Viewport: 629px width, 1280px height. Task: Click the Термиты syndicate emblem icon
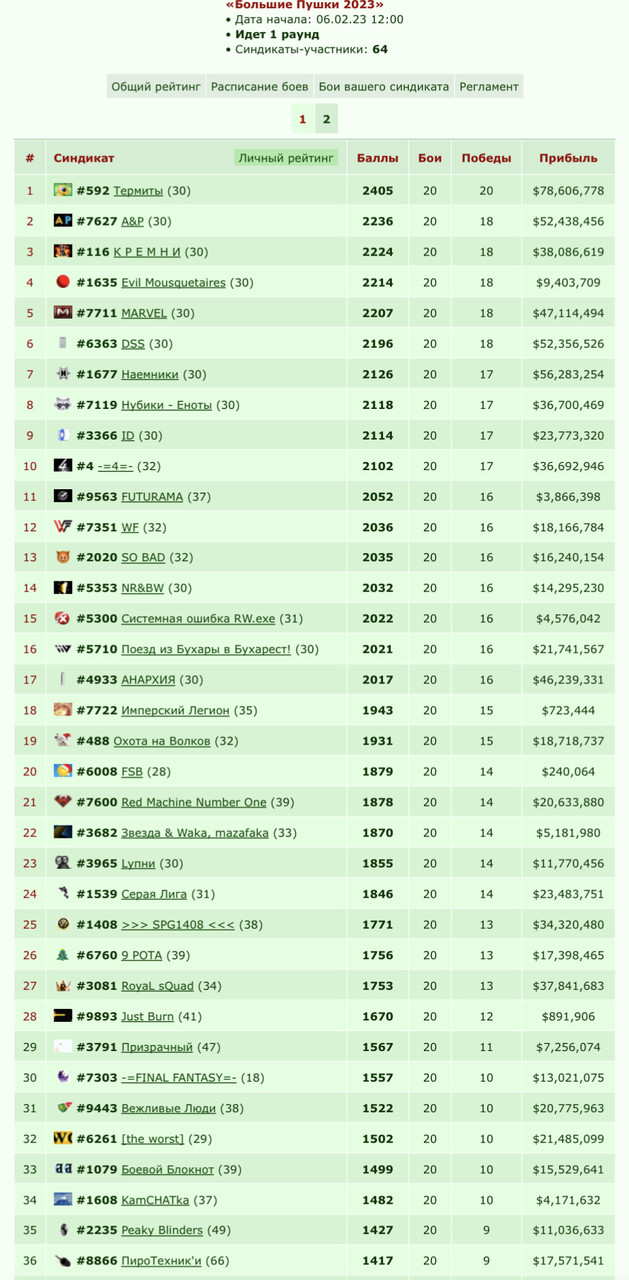pyautogui.click(x=63, y=190)
